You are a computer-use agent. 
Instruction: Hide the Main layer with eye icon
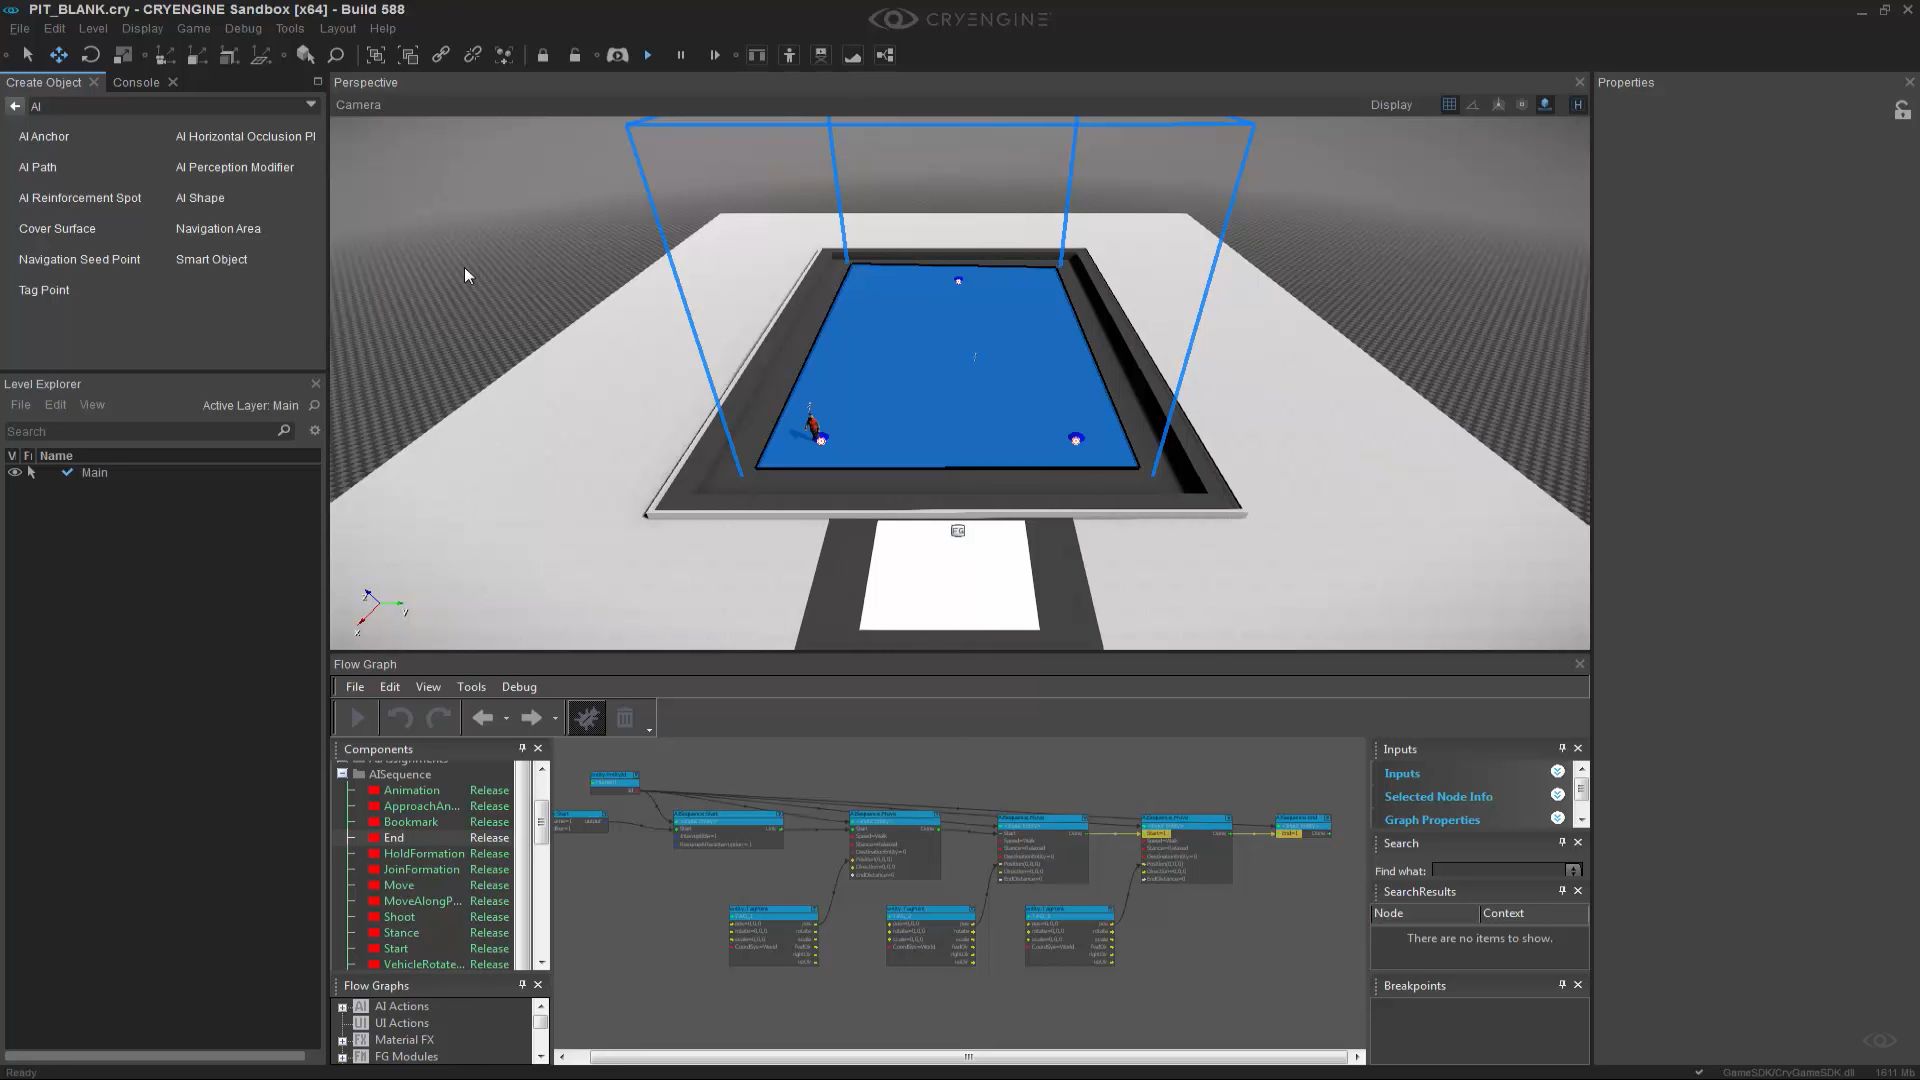14,472
